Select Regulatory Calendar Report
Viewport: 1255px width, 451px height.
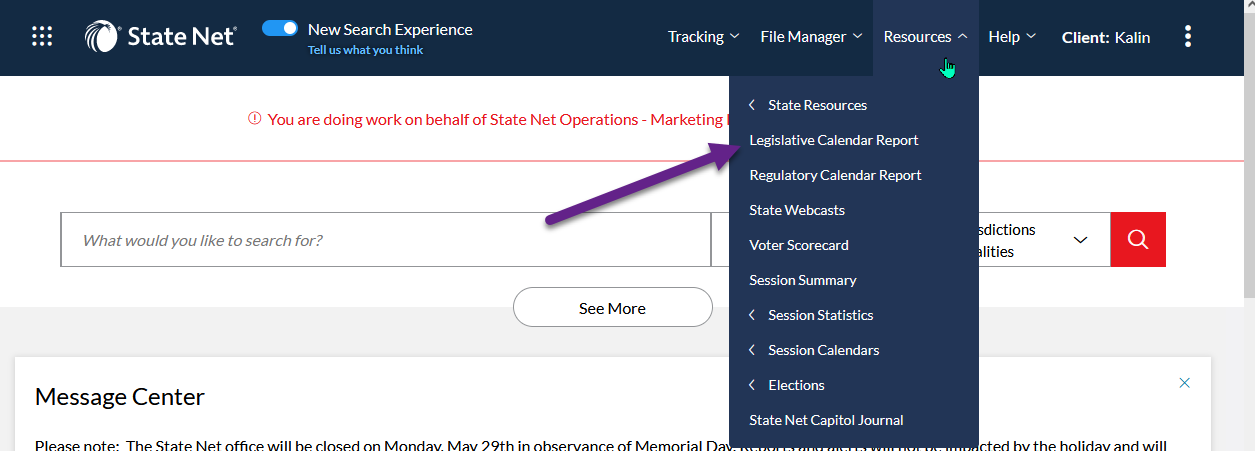pyautogui.click(x=835, y=175)
